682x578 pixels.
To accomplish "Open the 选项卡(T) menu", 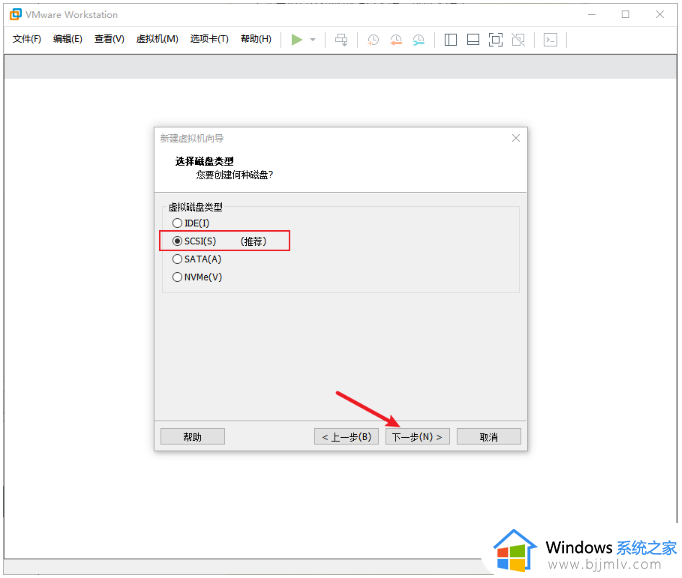I will pos(209,39).
